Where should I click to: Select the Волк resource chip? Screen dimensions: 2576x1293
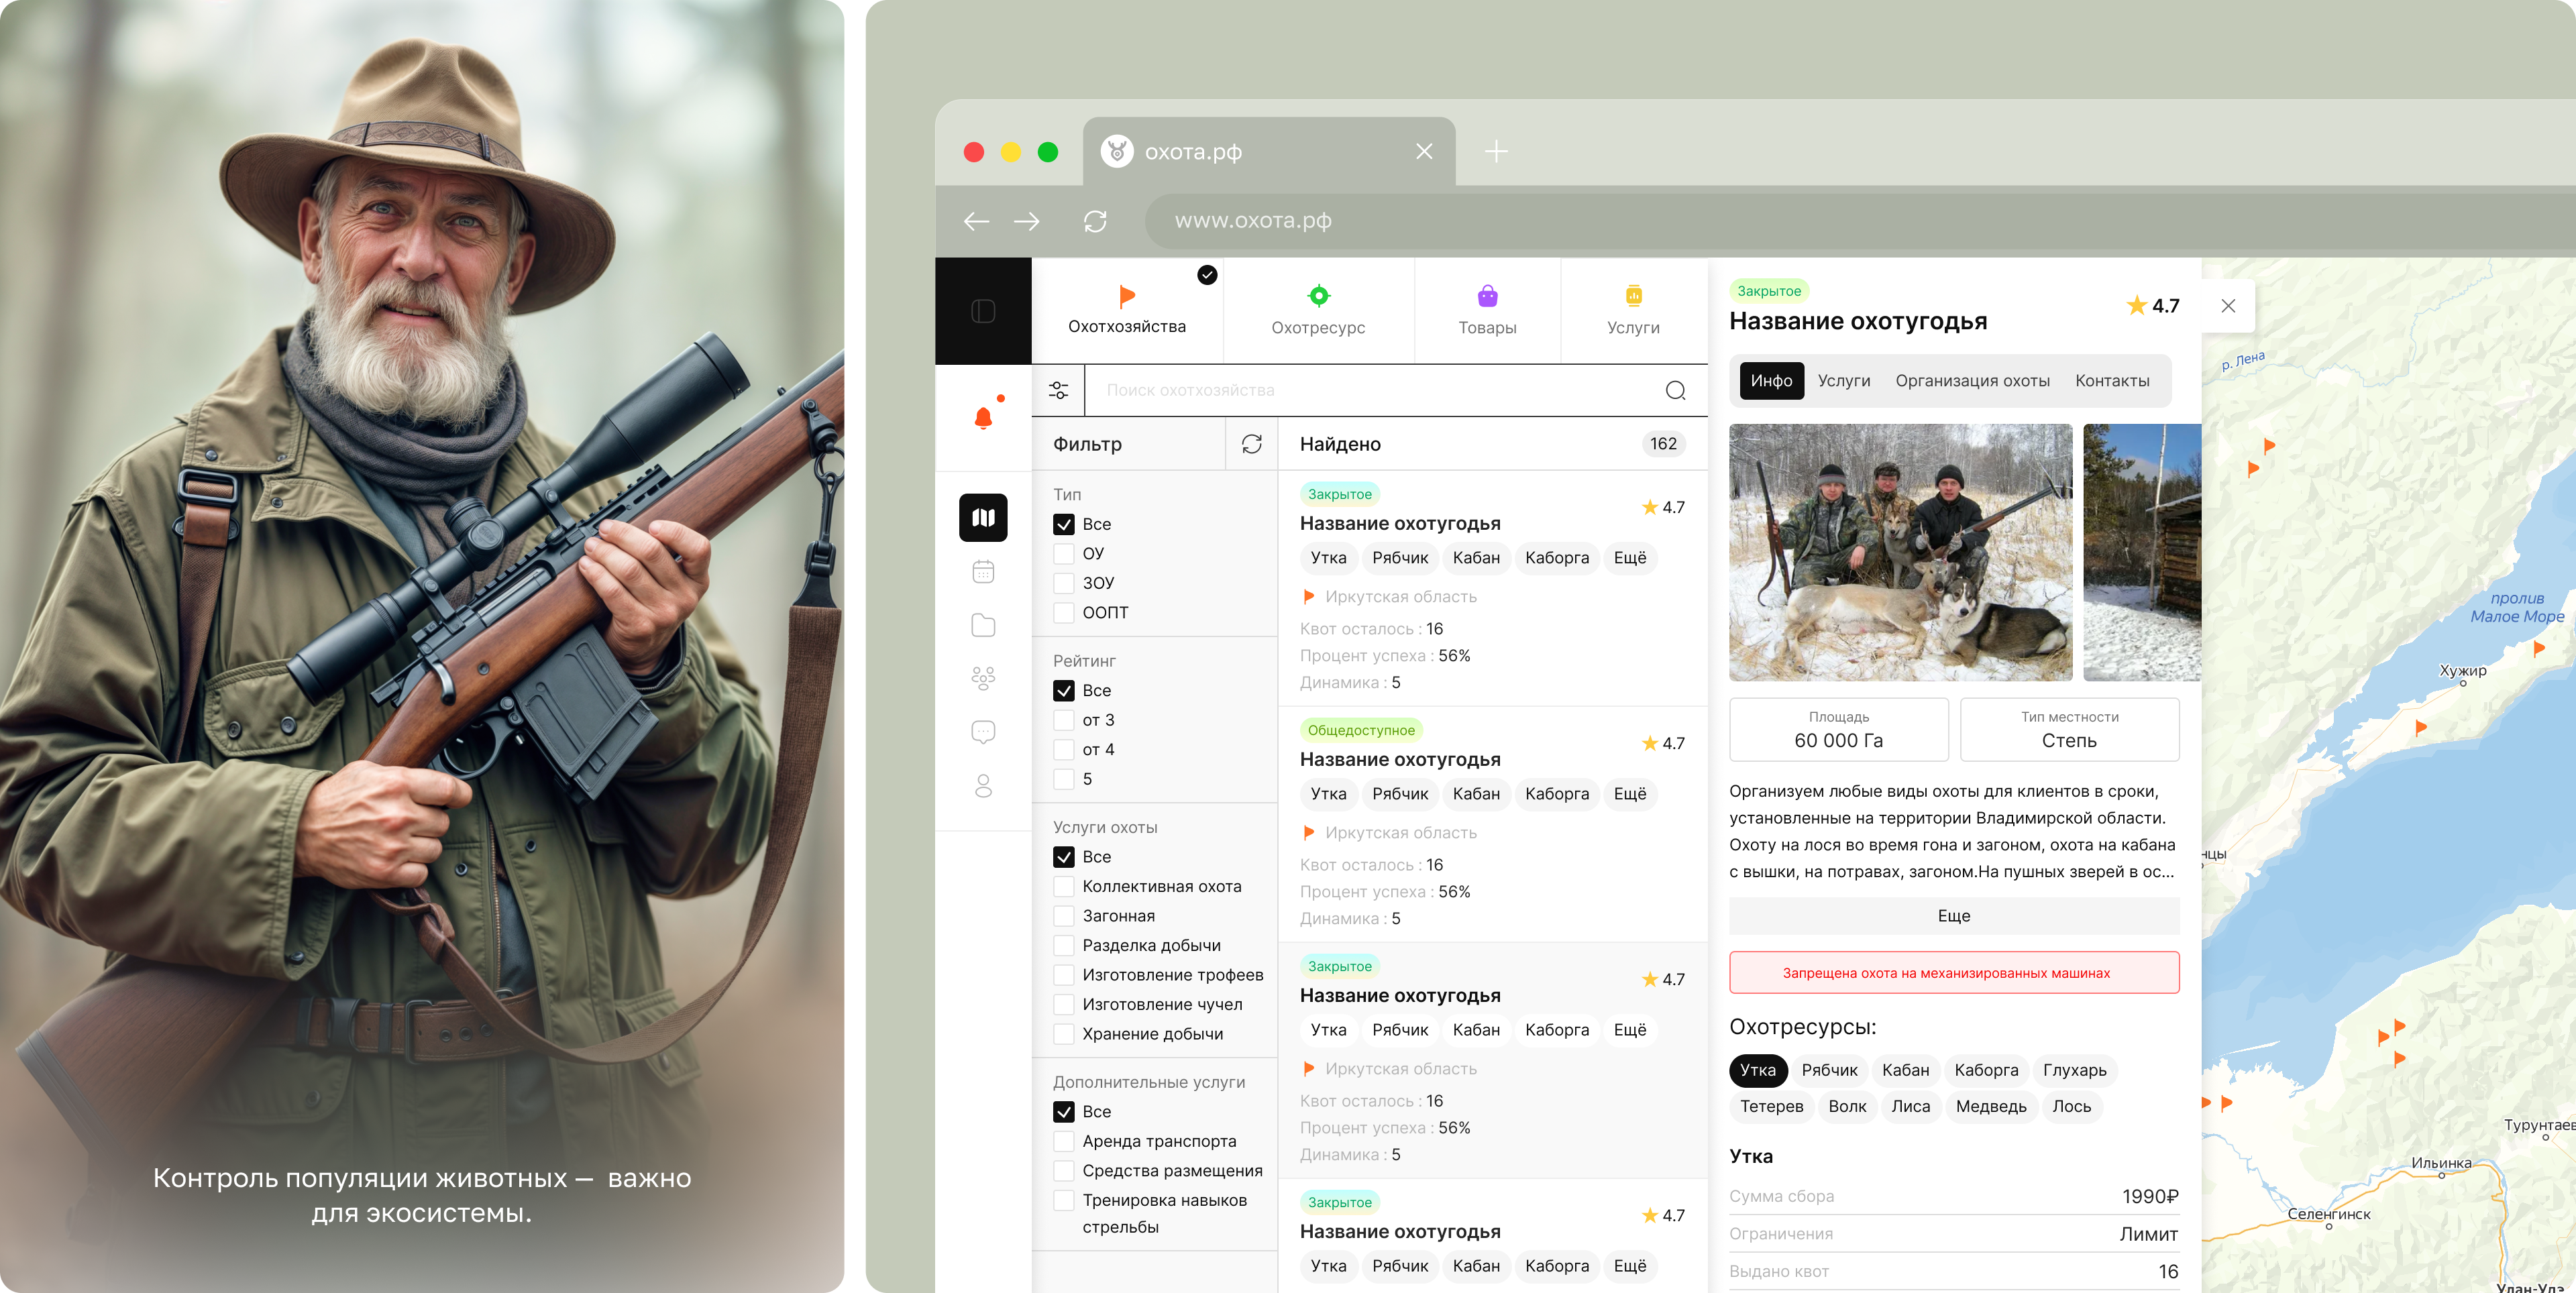tap(1847, 1107)
